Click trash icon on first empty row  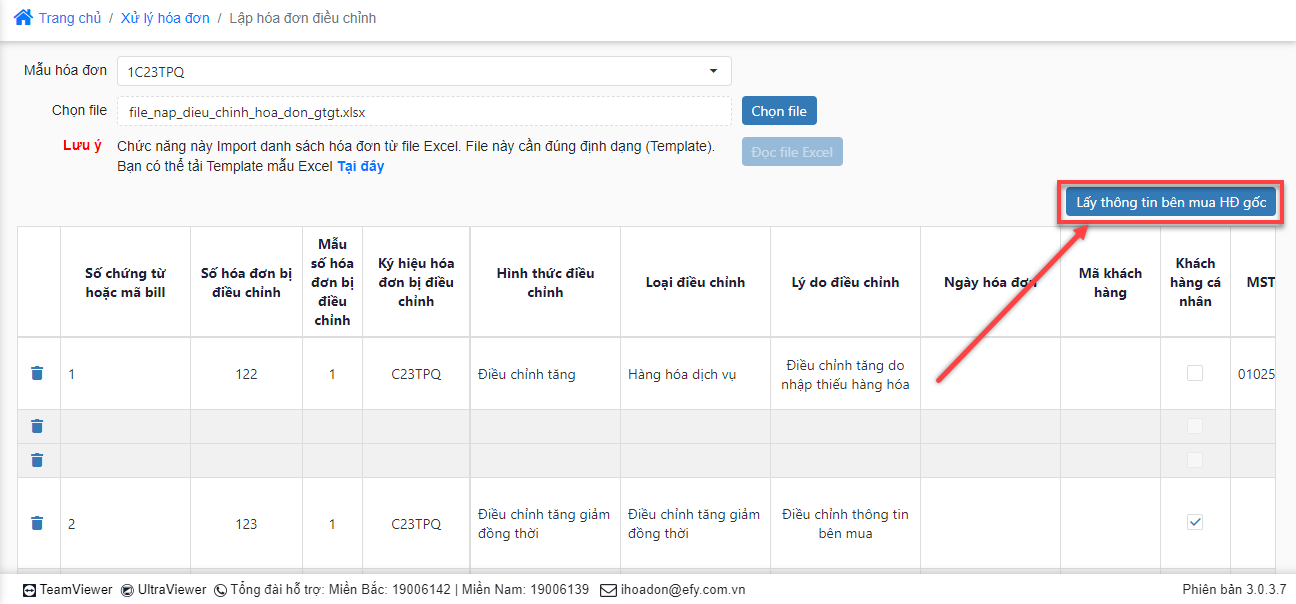[37, 426]
